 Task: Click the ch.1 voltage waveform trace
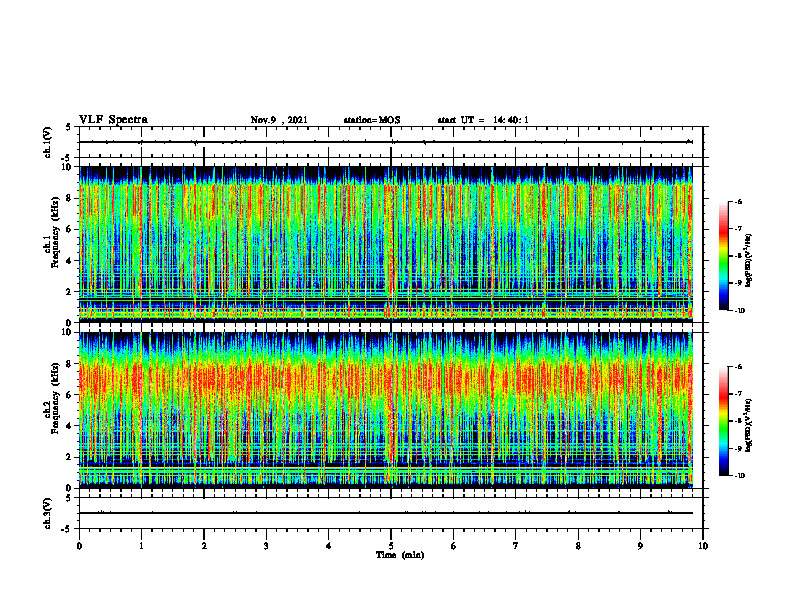coord(386,142)
